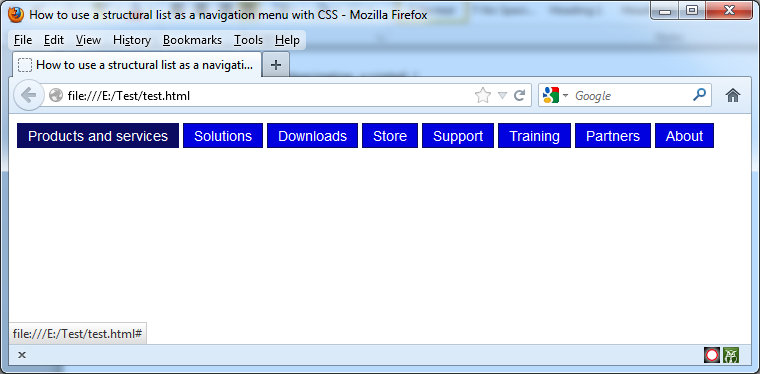Open the History menu
Image resolution: width=760 pixels, height=374 pixels.
click(x=132, y=40)
